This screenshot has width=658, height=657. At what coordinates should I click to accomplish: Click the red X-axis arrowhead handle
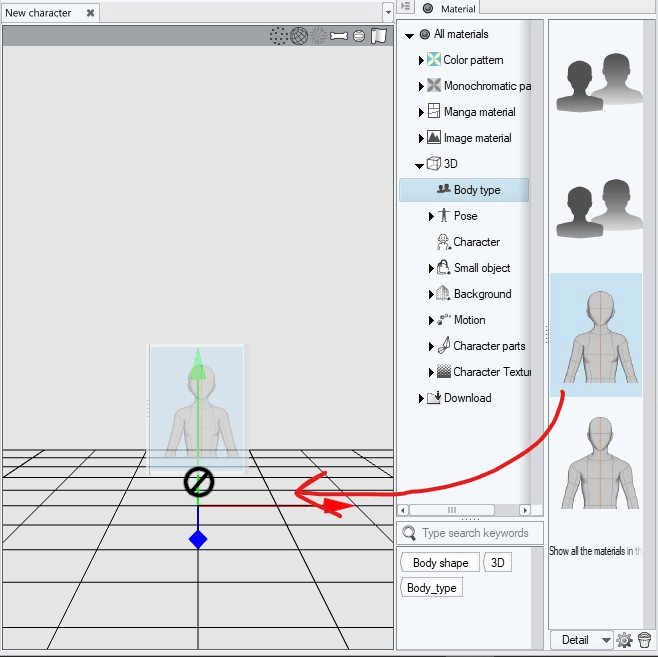pos(337,506)
